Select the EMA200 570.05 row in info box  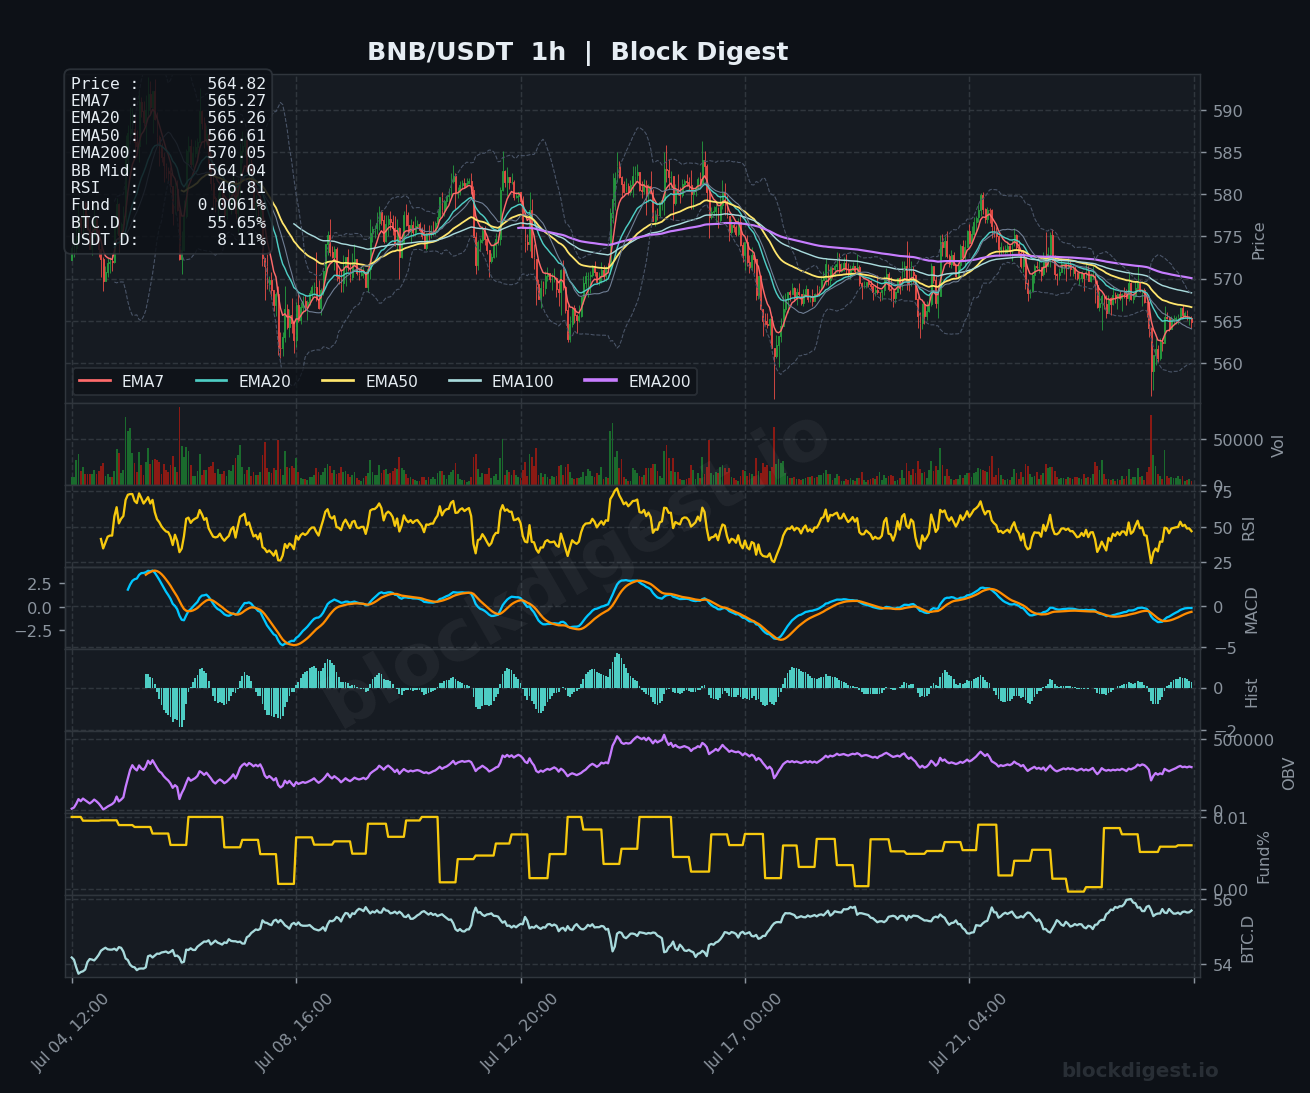tap(168, 153)
